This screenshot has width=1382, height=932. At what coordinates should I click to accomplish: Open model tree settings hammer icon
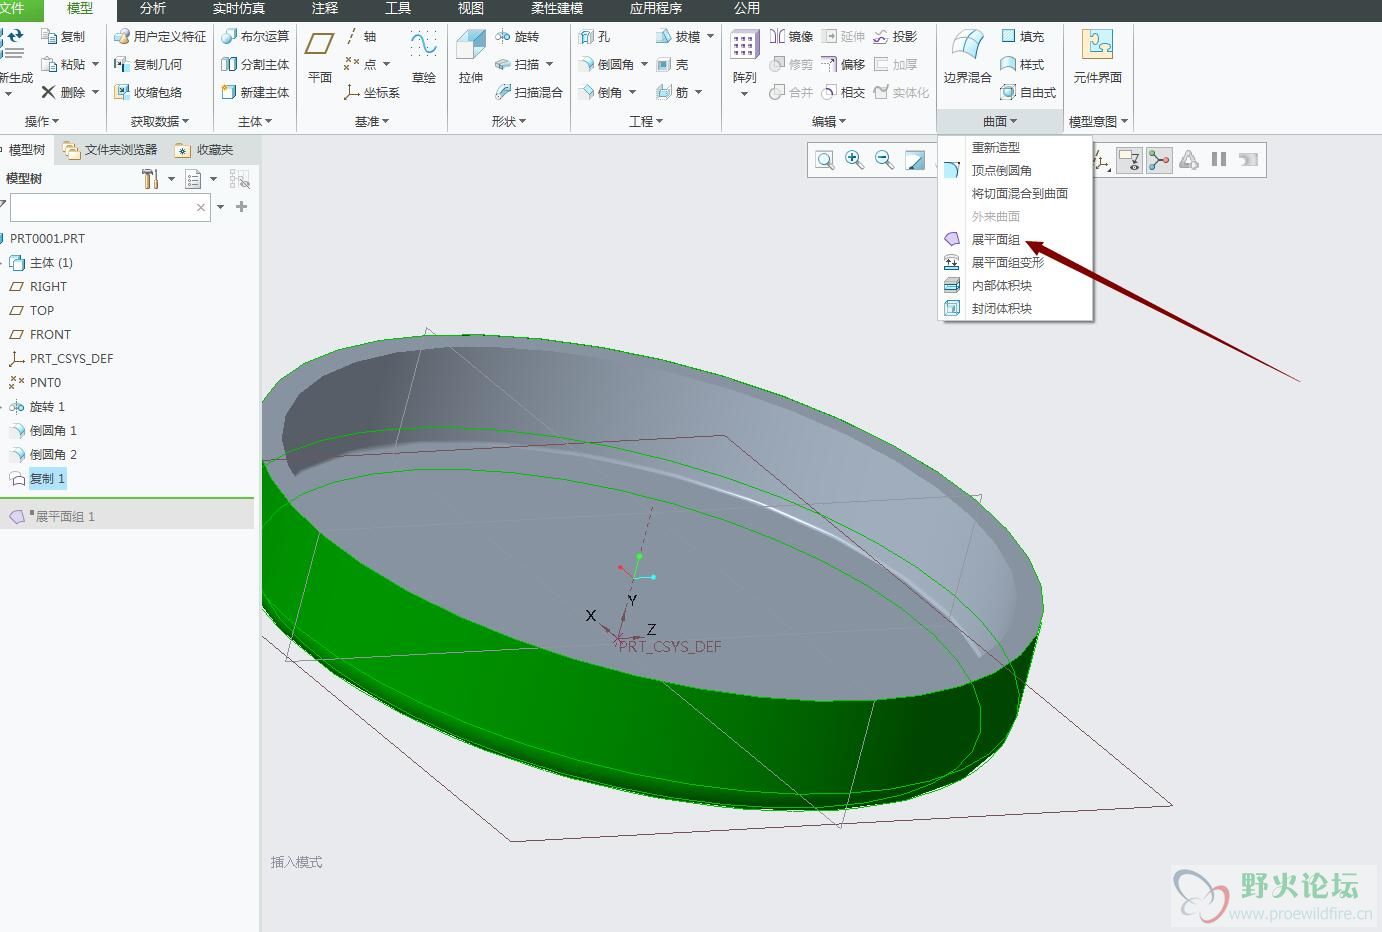[x=150, y=179]
